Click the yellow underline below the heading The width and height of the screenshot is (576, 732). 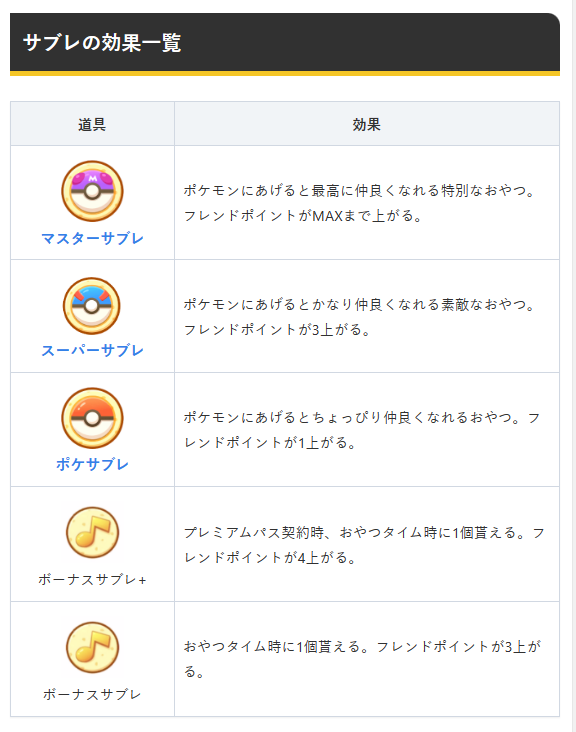pos(285,73)
